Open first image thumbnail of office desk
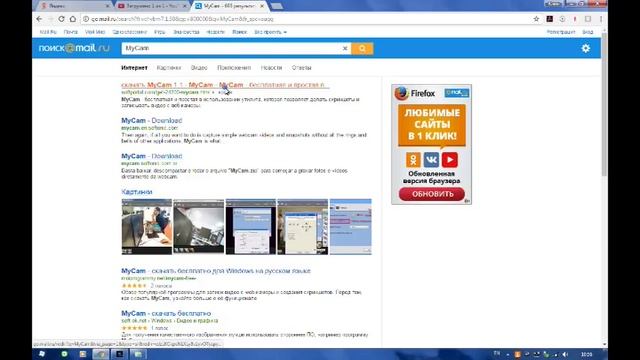 [x=147, y=227]
